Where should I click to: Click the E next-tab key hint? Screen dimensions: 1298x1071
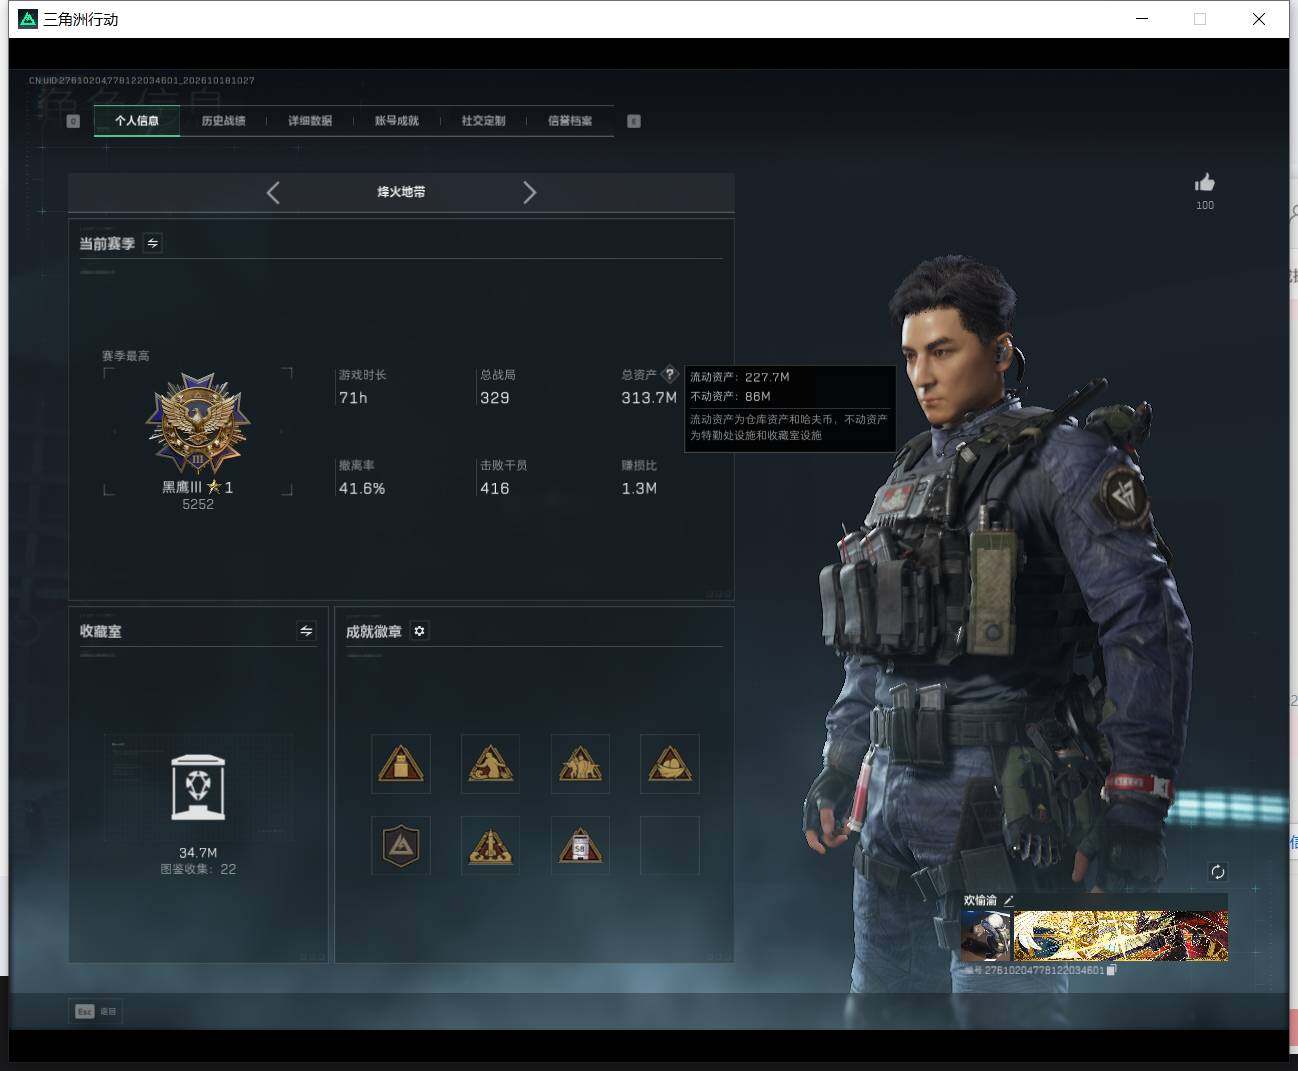coord(633,121)
